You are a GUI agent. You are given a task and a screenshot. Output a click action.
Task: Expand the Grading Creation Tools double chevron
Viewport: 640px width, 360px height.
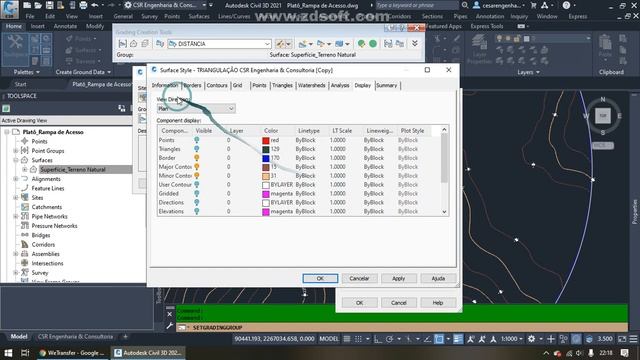click(x=415, y=44)
